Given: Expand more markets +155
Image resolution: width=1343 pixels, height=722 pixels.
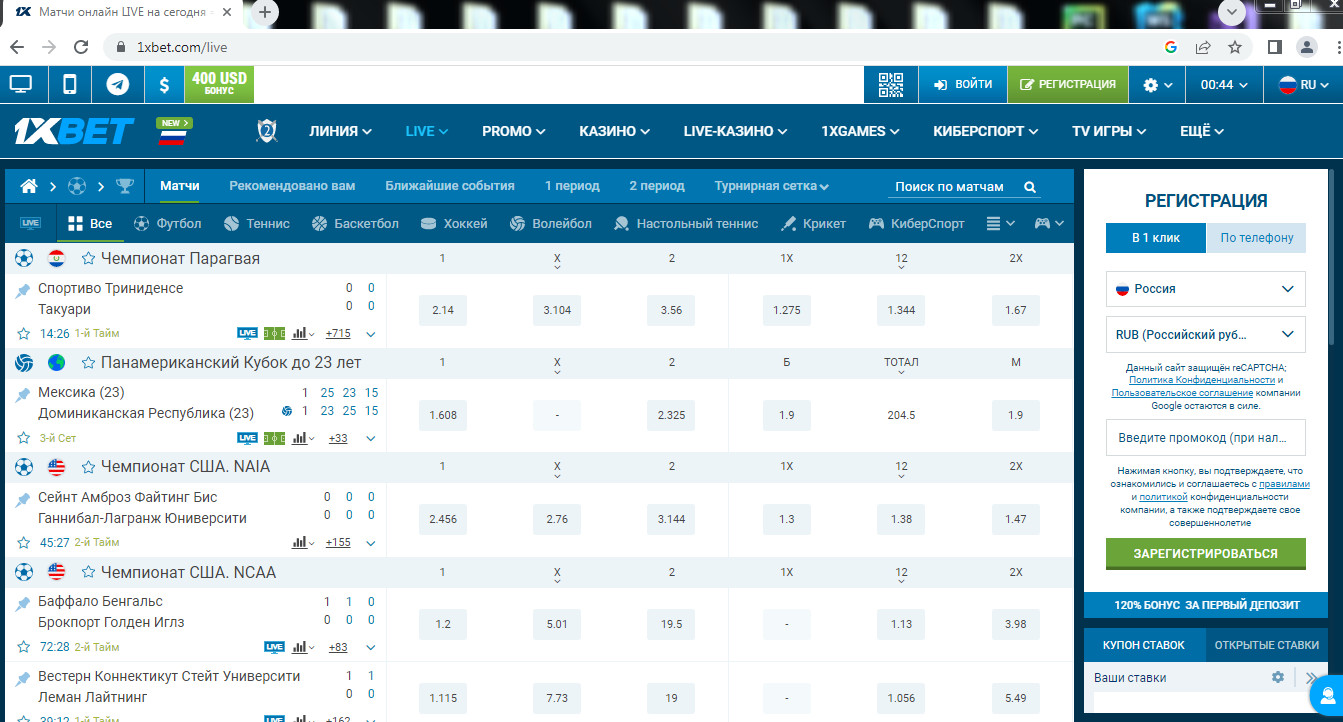Looking at the screenshot, I should pos(338,543).
